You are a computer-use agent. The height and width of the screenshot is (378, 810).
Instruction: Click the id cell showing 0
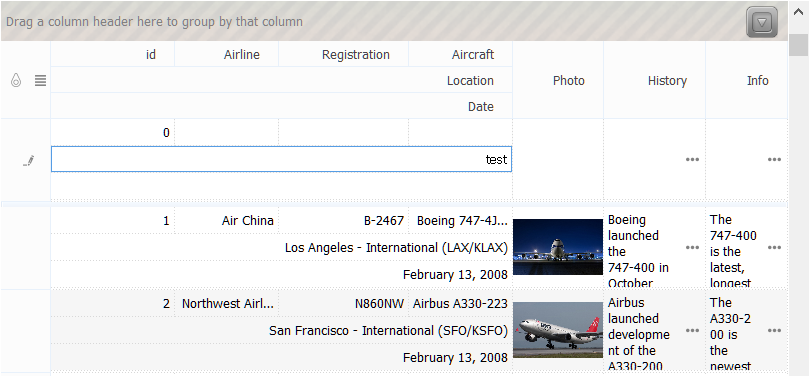pyautogui.click(x=113, y=133)
